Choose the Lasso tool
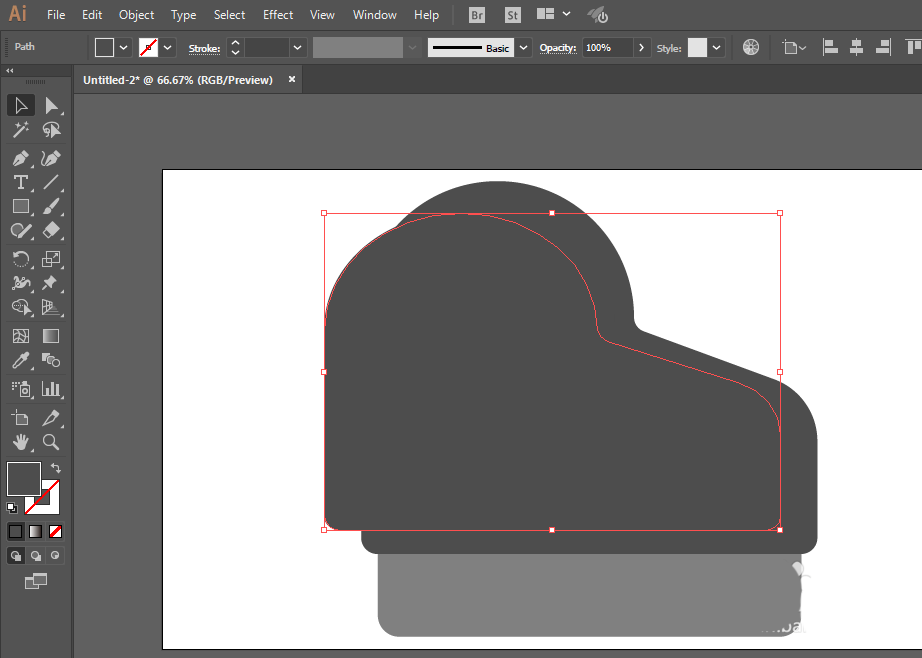The image size is (922, 658). pyautogui.click(x=51, y=129)
